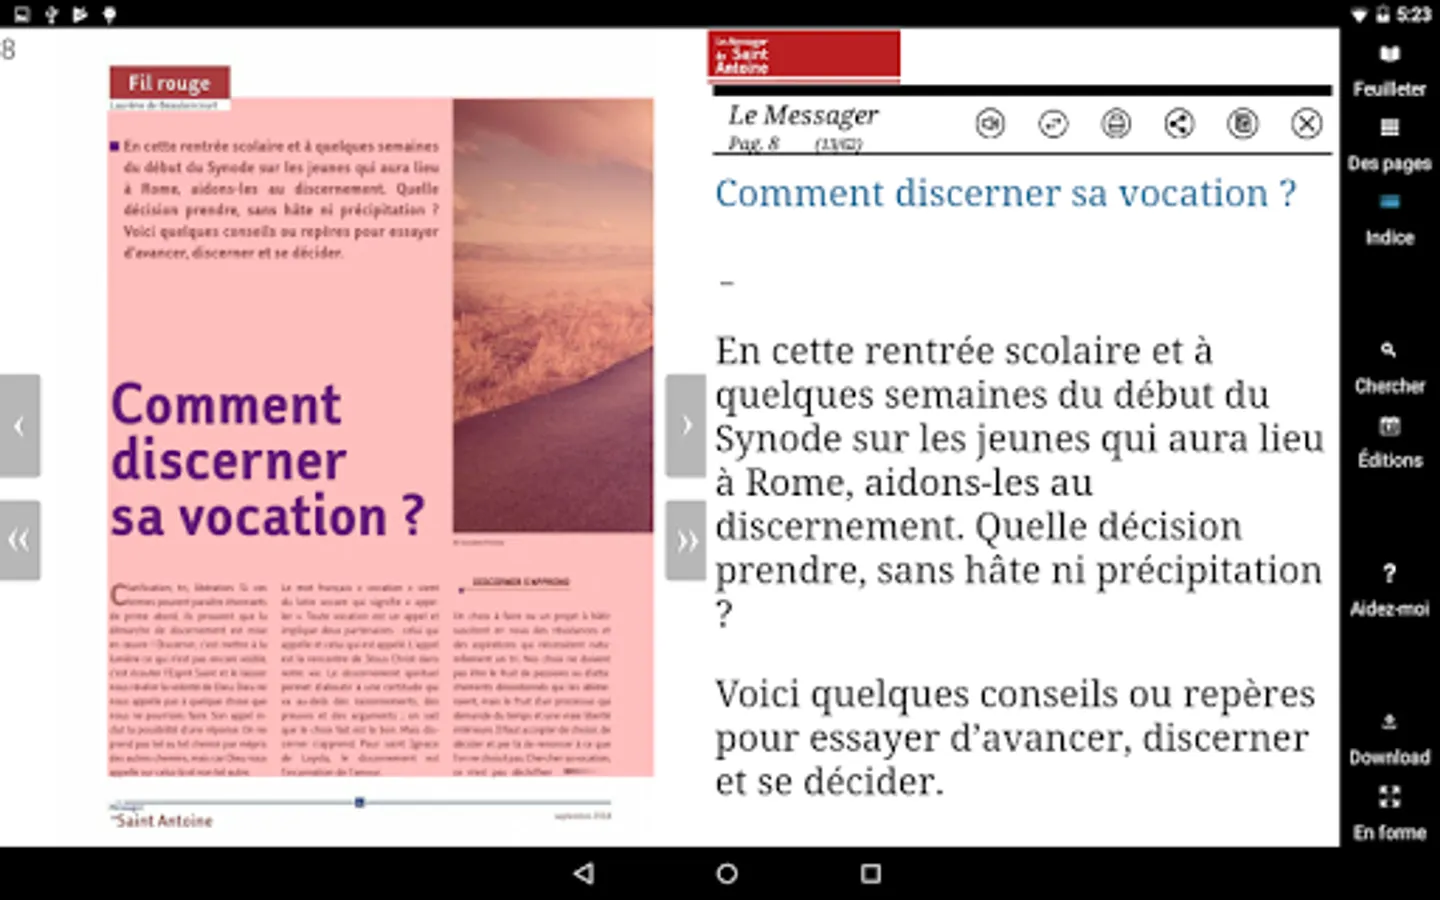This screenshot has width=1440, height=900.
Task: Tap the 'Fil rouge' section label
Action: (x=170, y=83)
